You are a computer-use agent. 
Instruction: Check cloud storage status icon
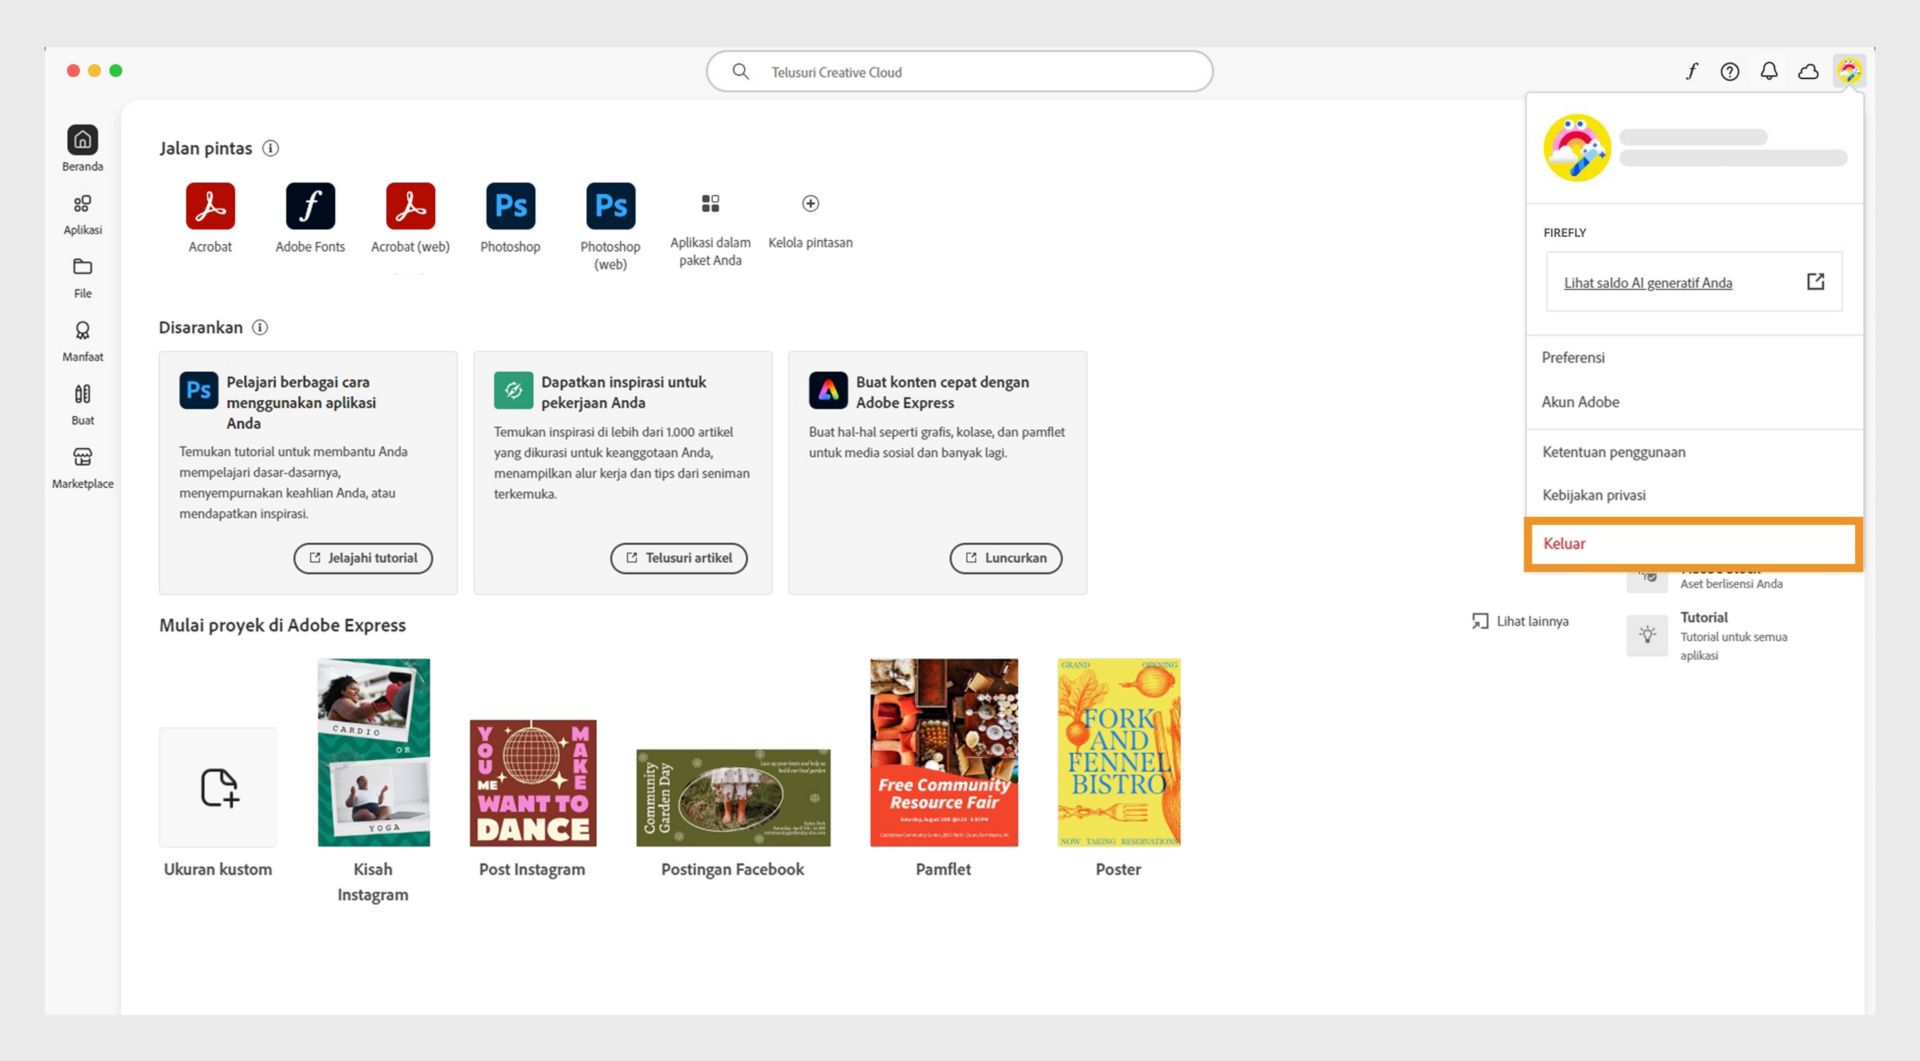pyautogui.click(x=1808, y=71)
